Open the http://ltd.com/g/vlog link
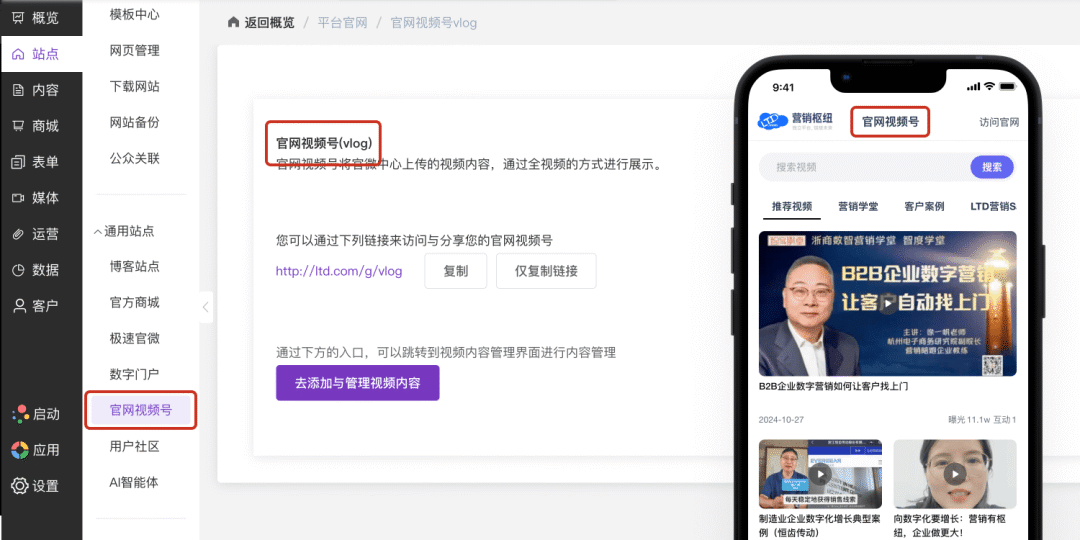1080x540 pixels. pos(339,271)
